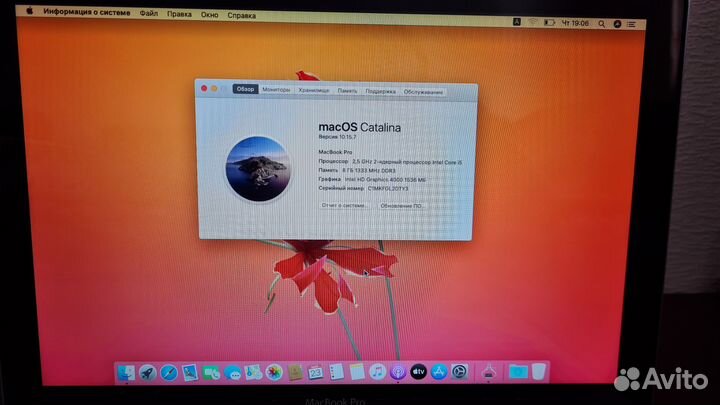Open the Trash in the Dock
Screen dimensions: 720x405
(539, 371)
